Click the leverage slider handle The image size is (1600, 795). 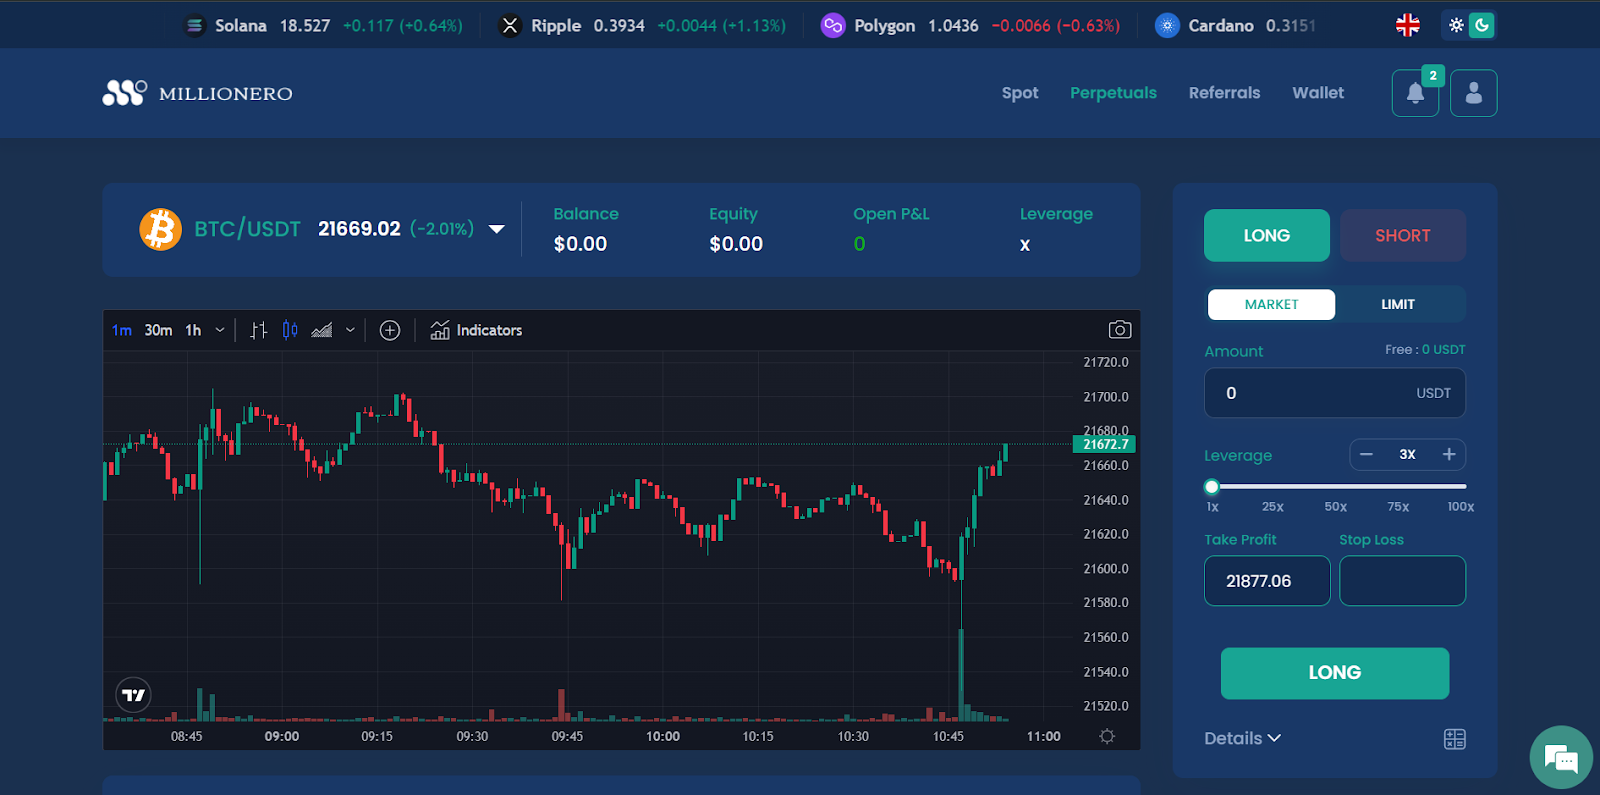click(x=1212, y=487)
